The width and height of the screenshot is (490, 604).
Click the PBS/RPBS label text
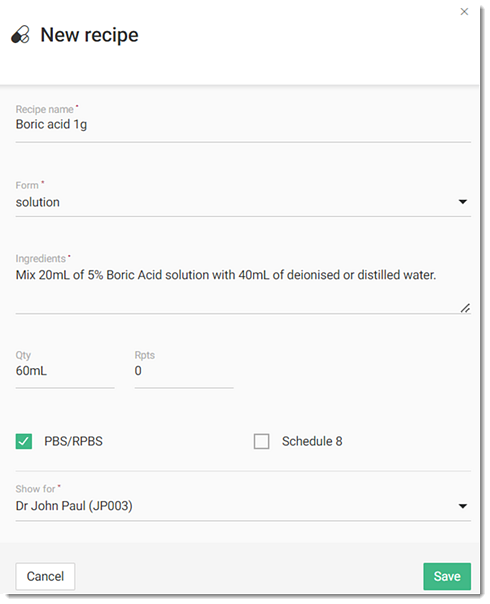coord(74,441)
